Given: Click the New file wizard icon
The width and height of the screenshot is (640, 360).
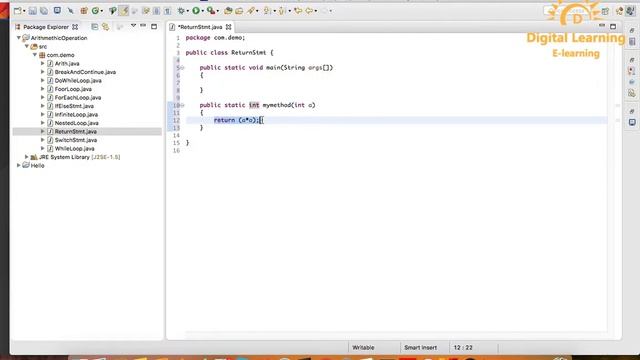Looking at the screenshot, I should 18,11.
